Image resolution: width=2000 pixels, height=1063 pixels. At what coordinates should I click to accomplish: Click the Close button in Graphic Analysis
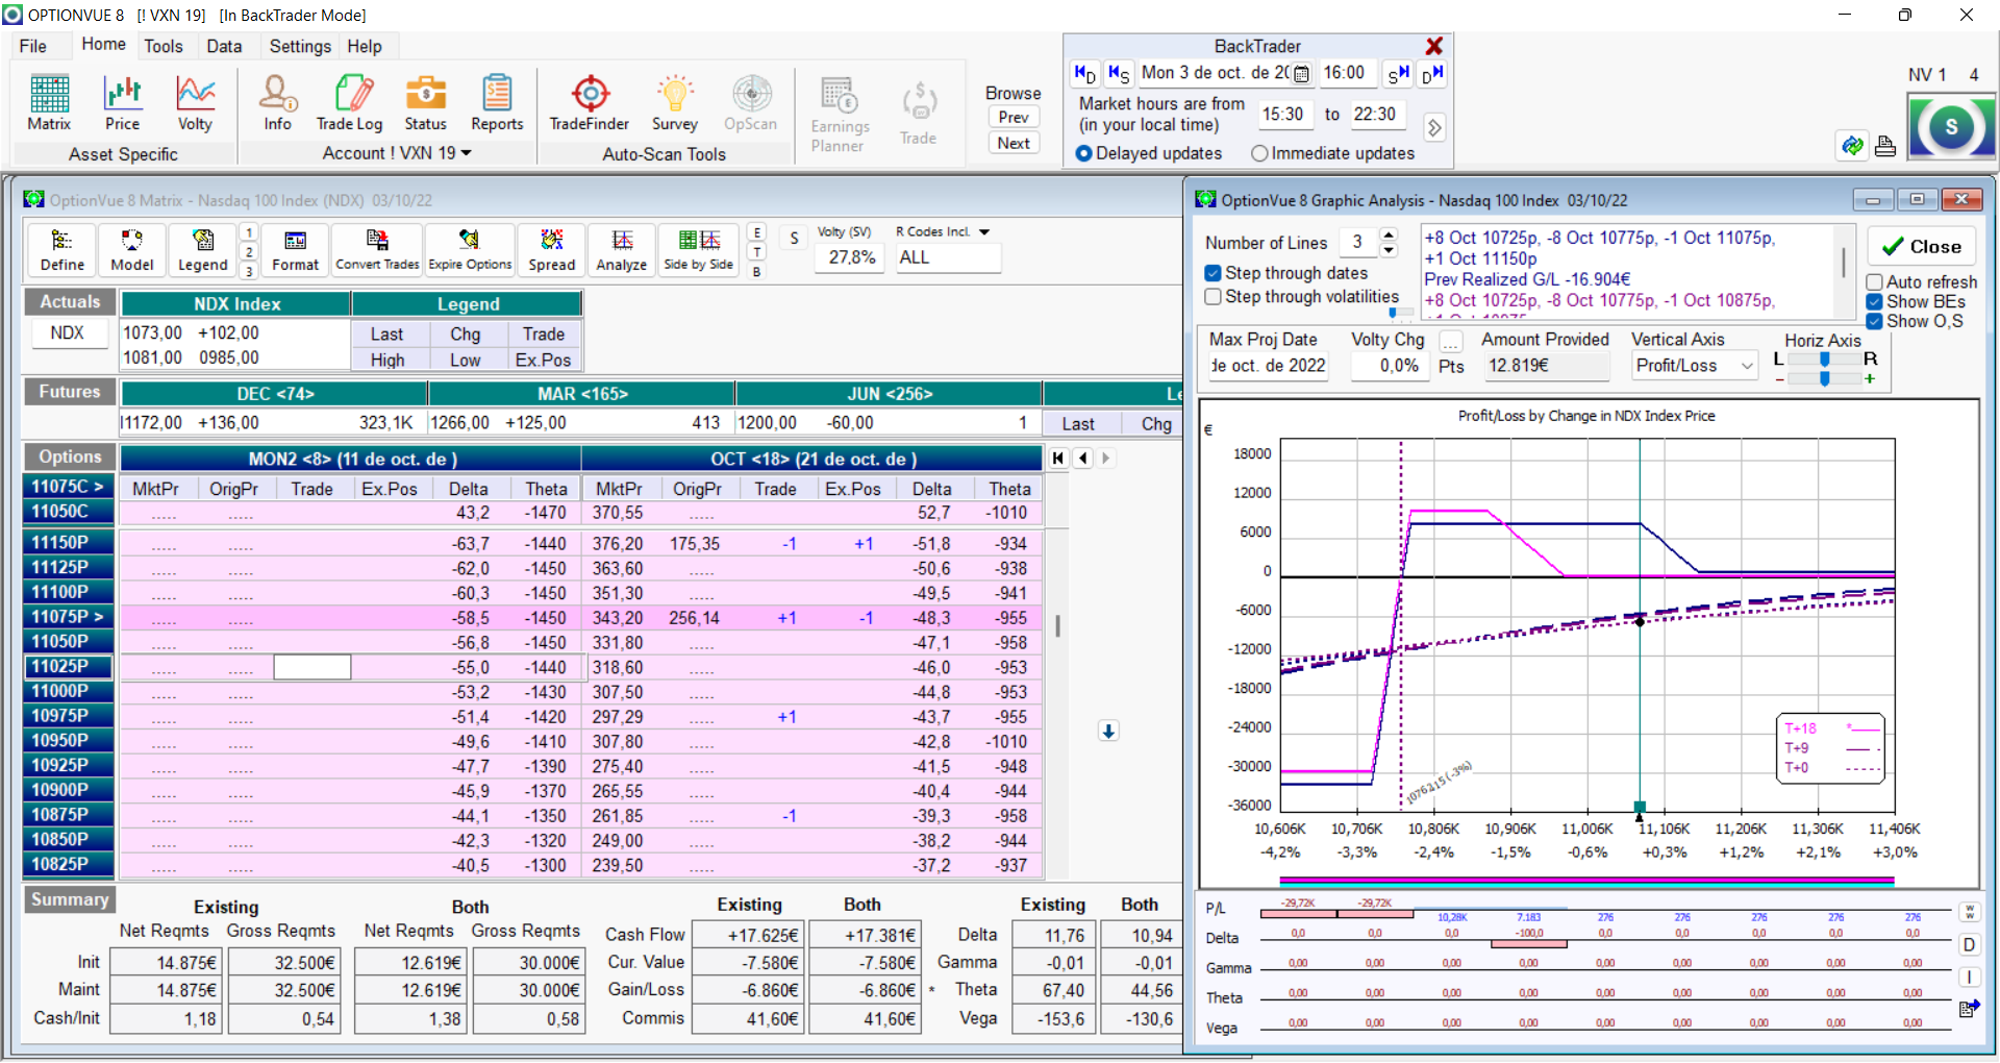click(1921, 246)
